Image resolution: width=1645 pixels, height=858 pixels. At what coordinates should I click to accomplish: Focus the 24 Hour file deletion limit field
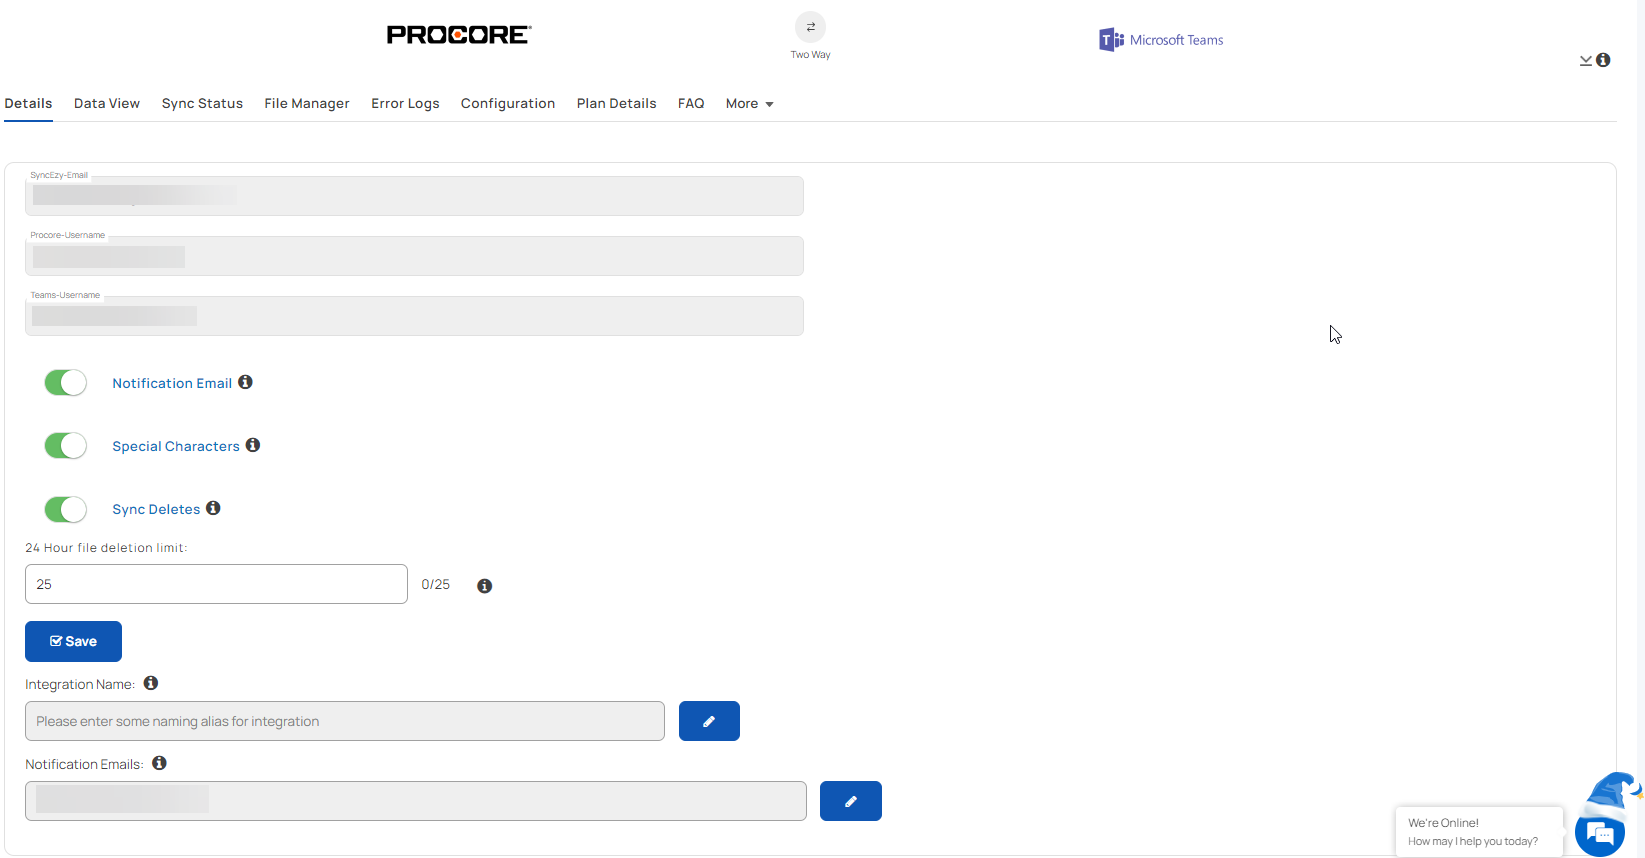pos(216,584)
